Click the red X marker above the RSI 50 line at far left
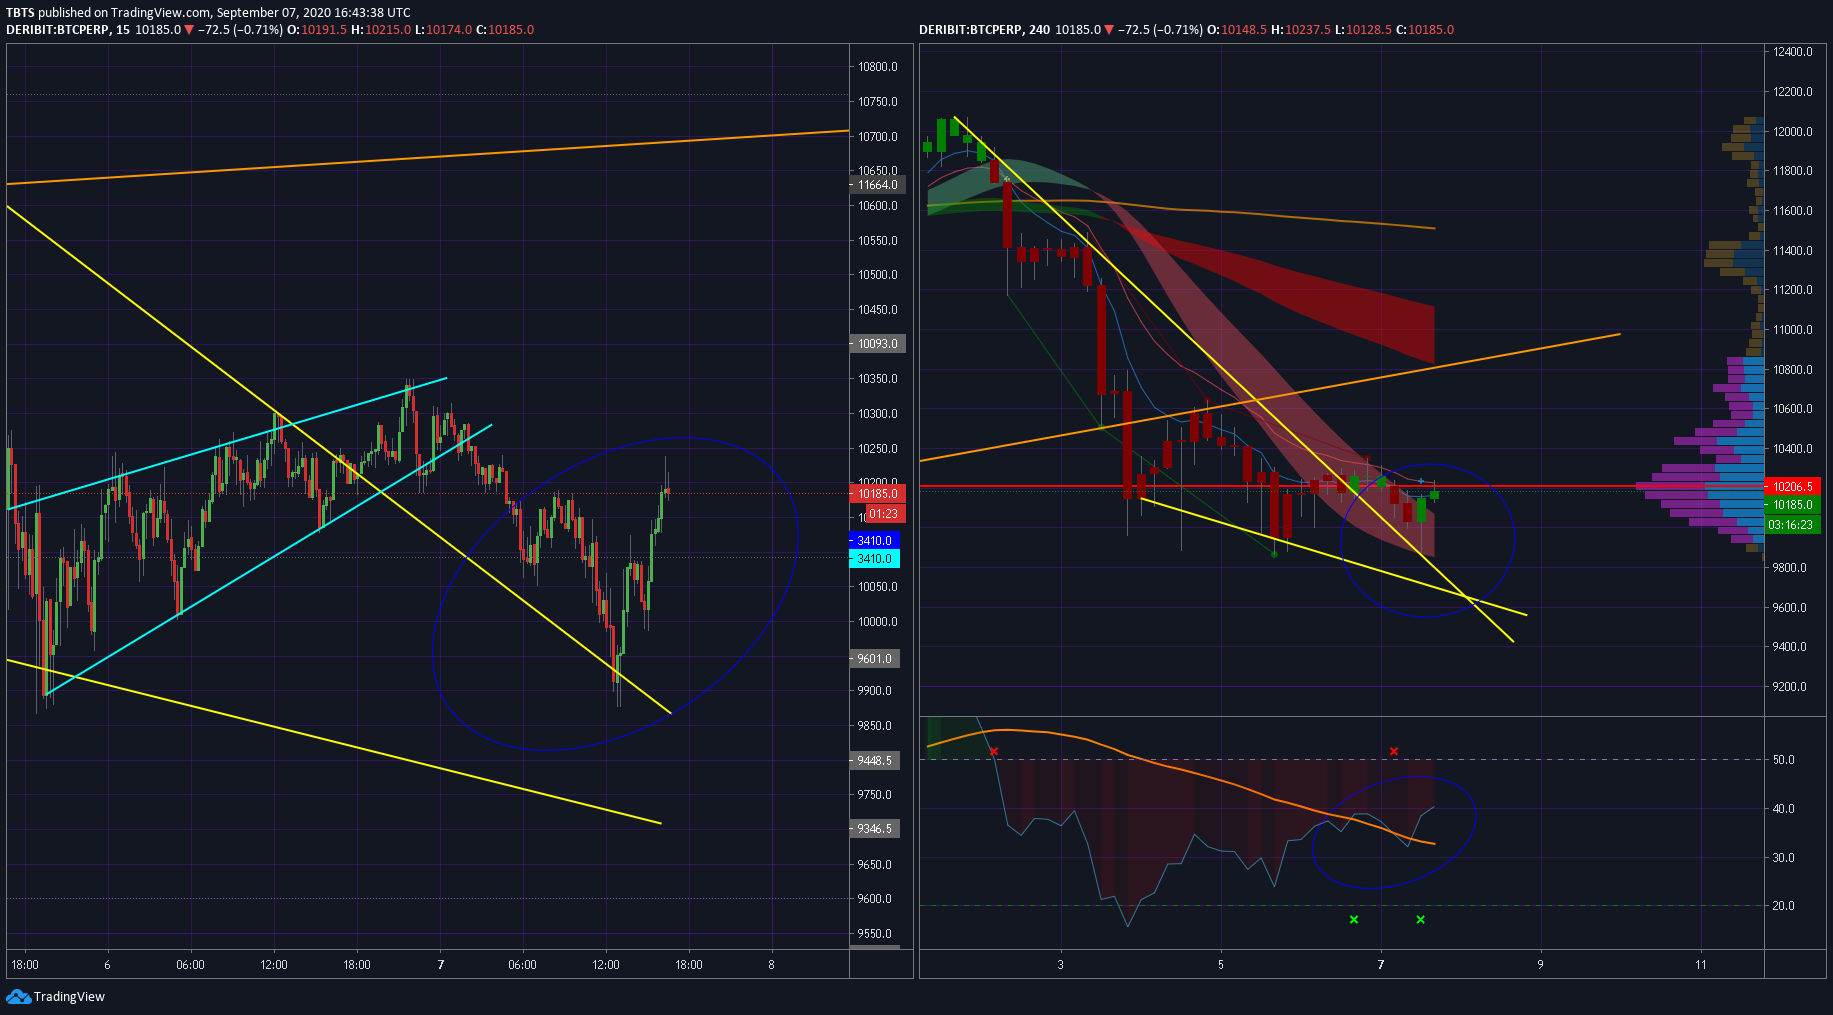This screenshot has width=1833, height=1015. pos(993,751)
